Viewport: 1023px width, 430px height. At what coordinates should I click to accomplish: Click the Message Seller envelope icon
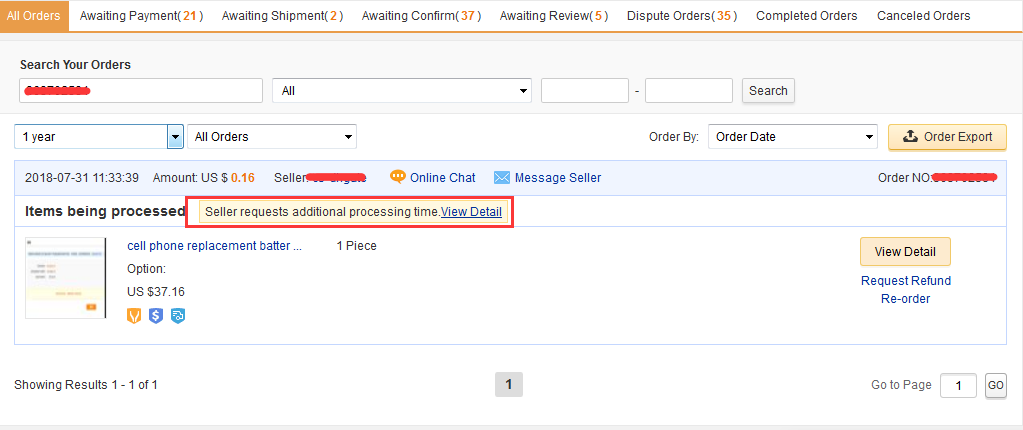(502, 178)
